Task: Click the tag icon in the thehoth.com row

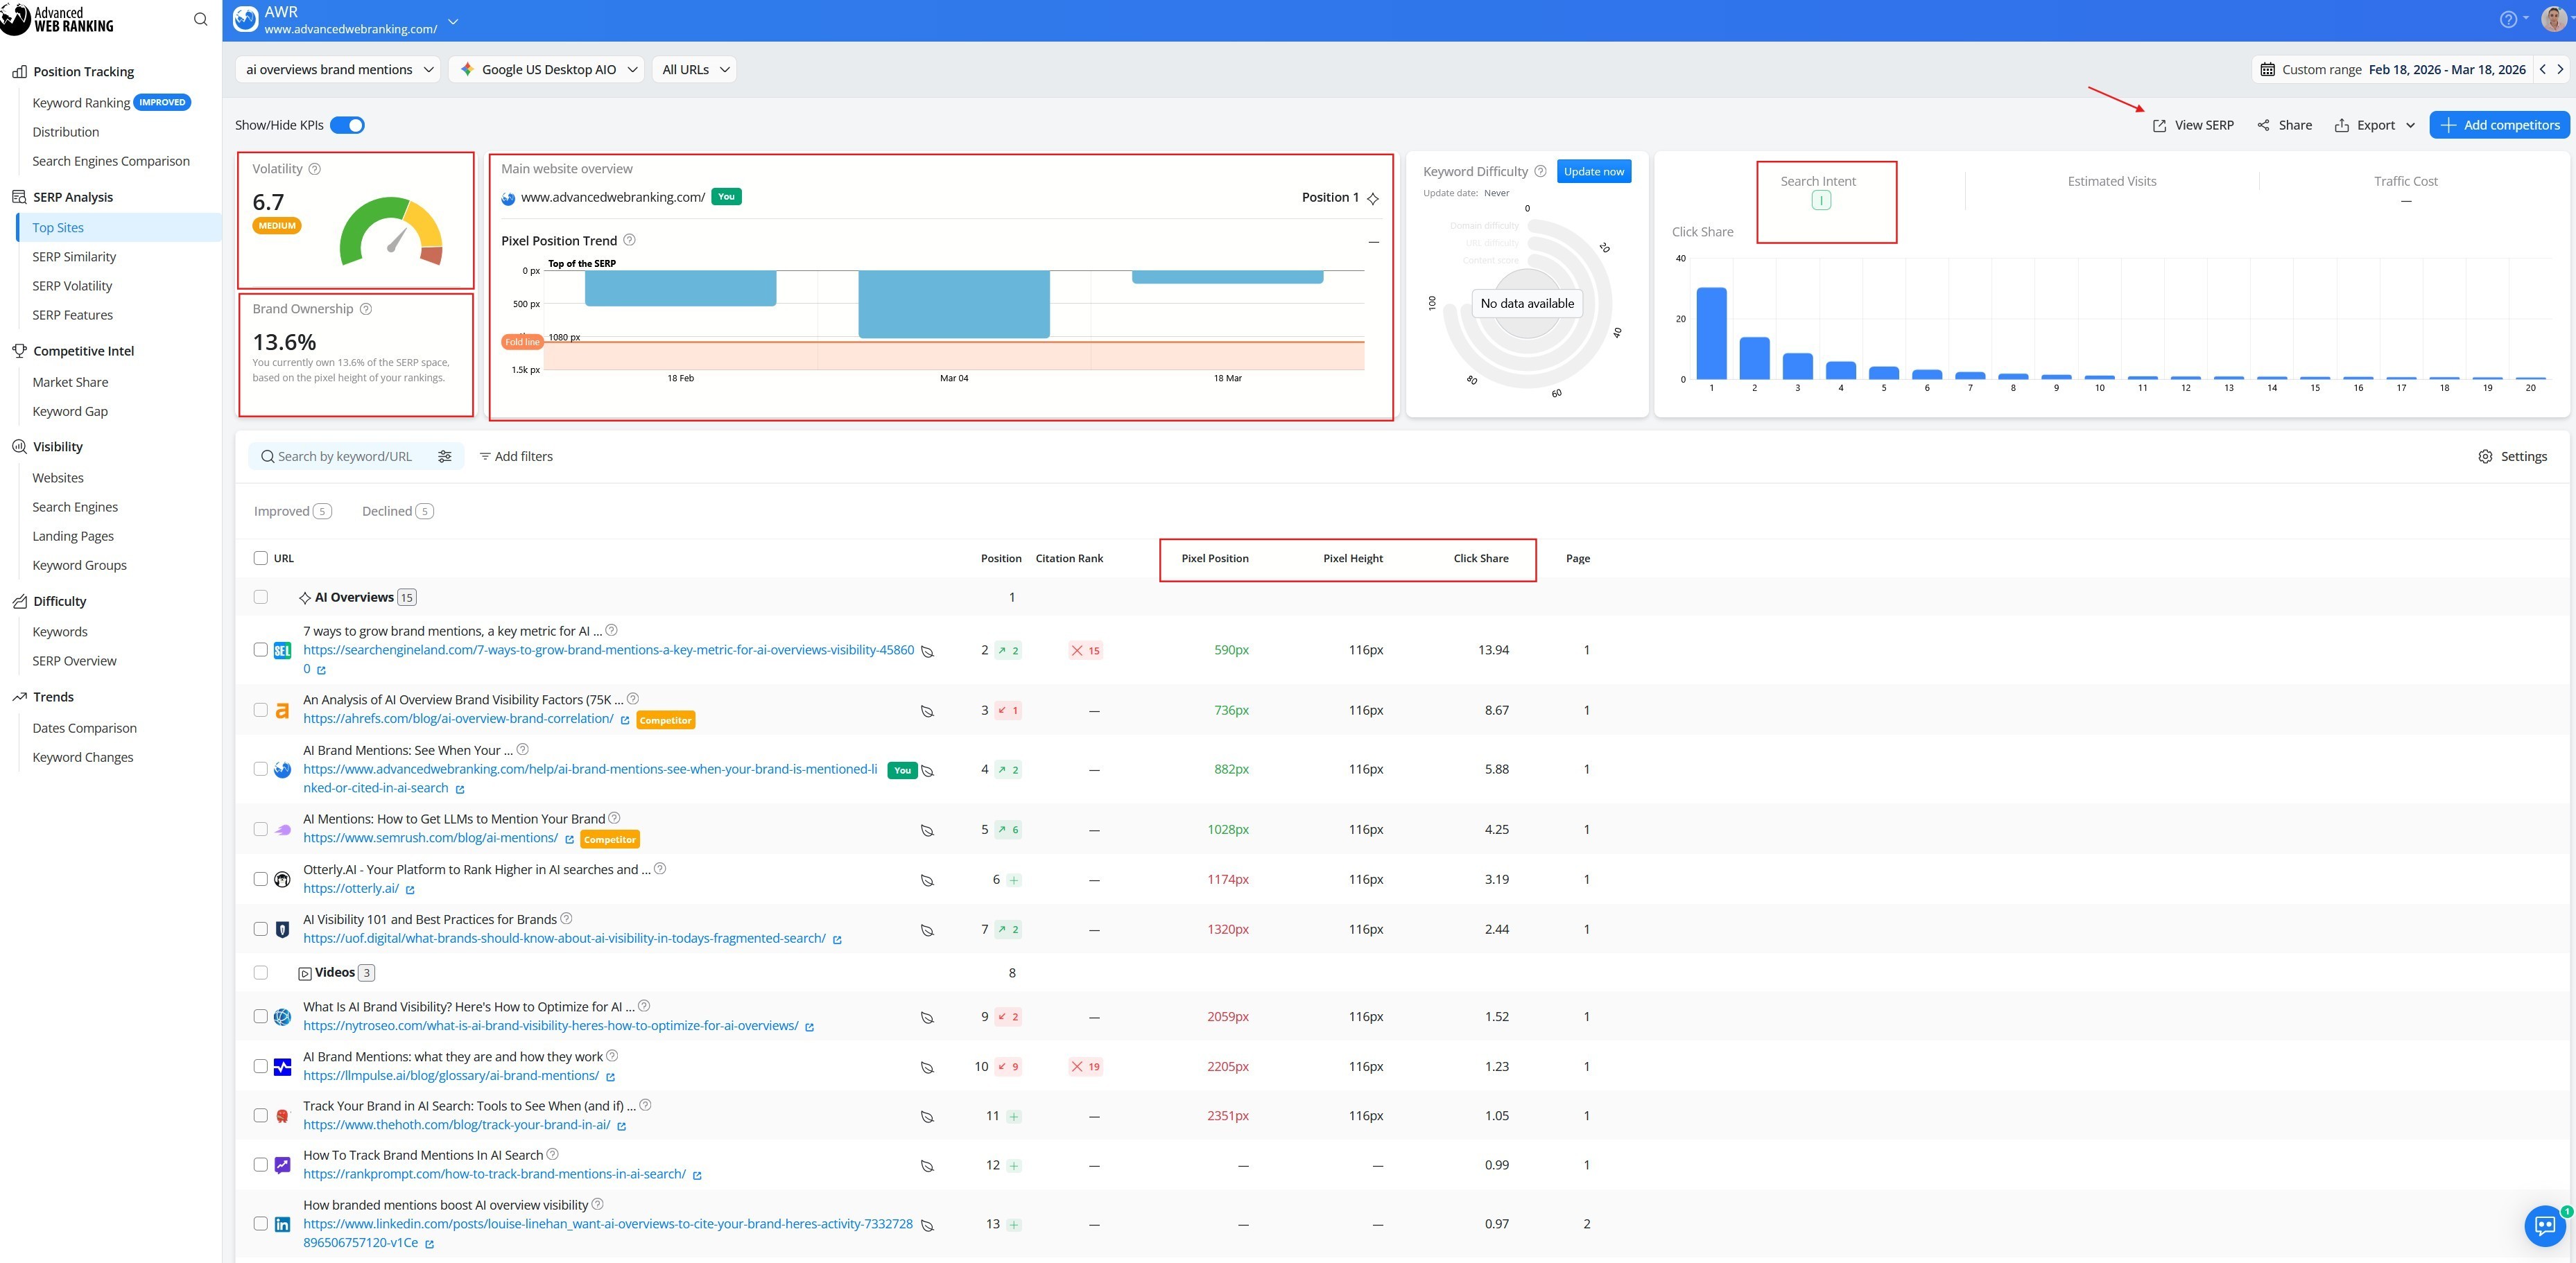Action: point(927,1117)
